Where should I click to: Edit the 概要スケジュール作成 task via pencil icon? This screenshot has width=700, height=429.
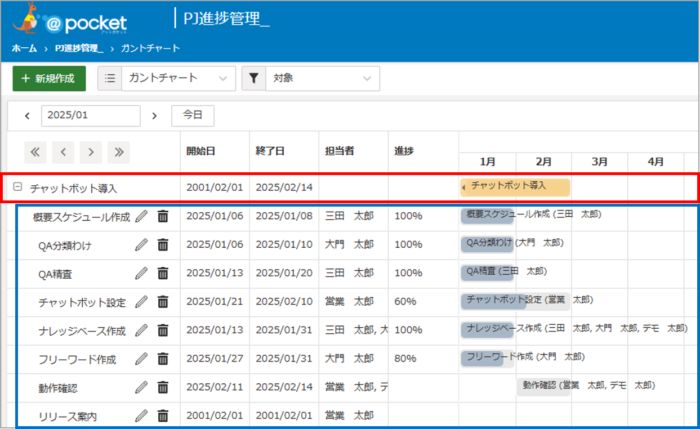(142, 216)
